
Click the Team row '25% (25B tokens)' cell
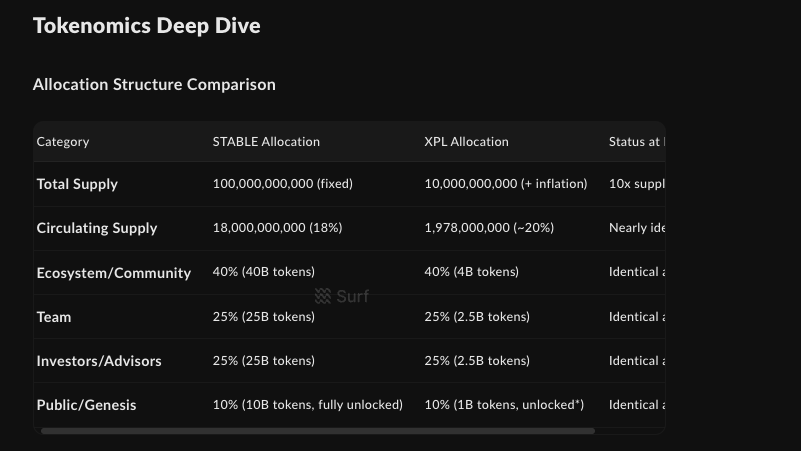pos(264,317)
